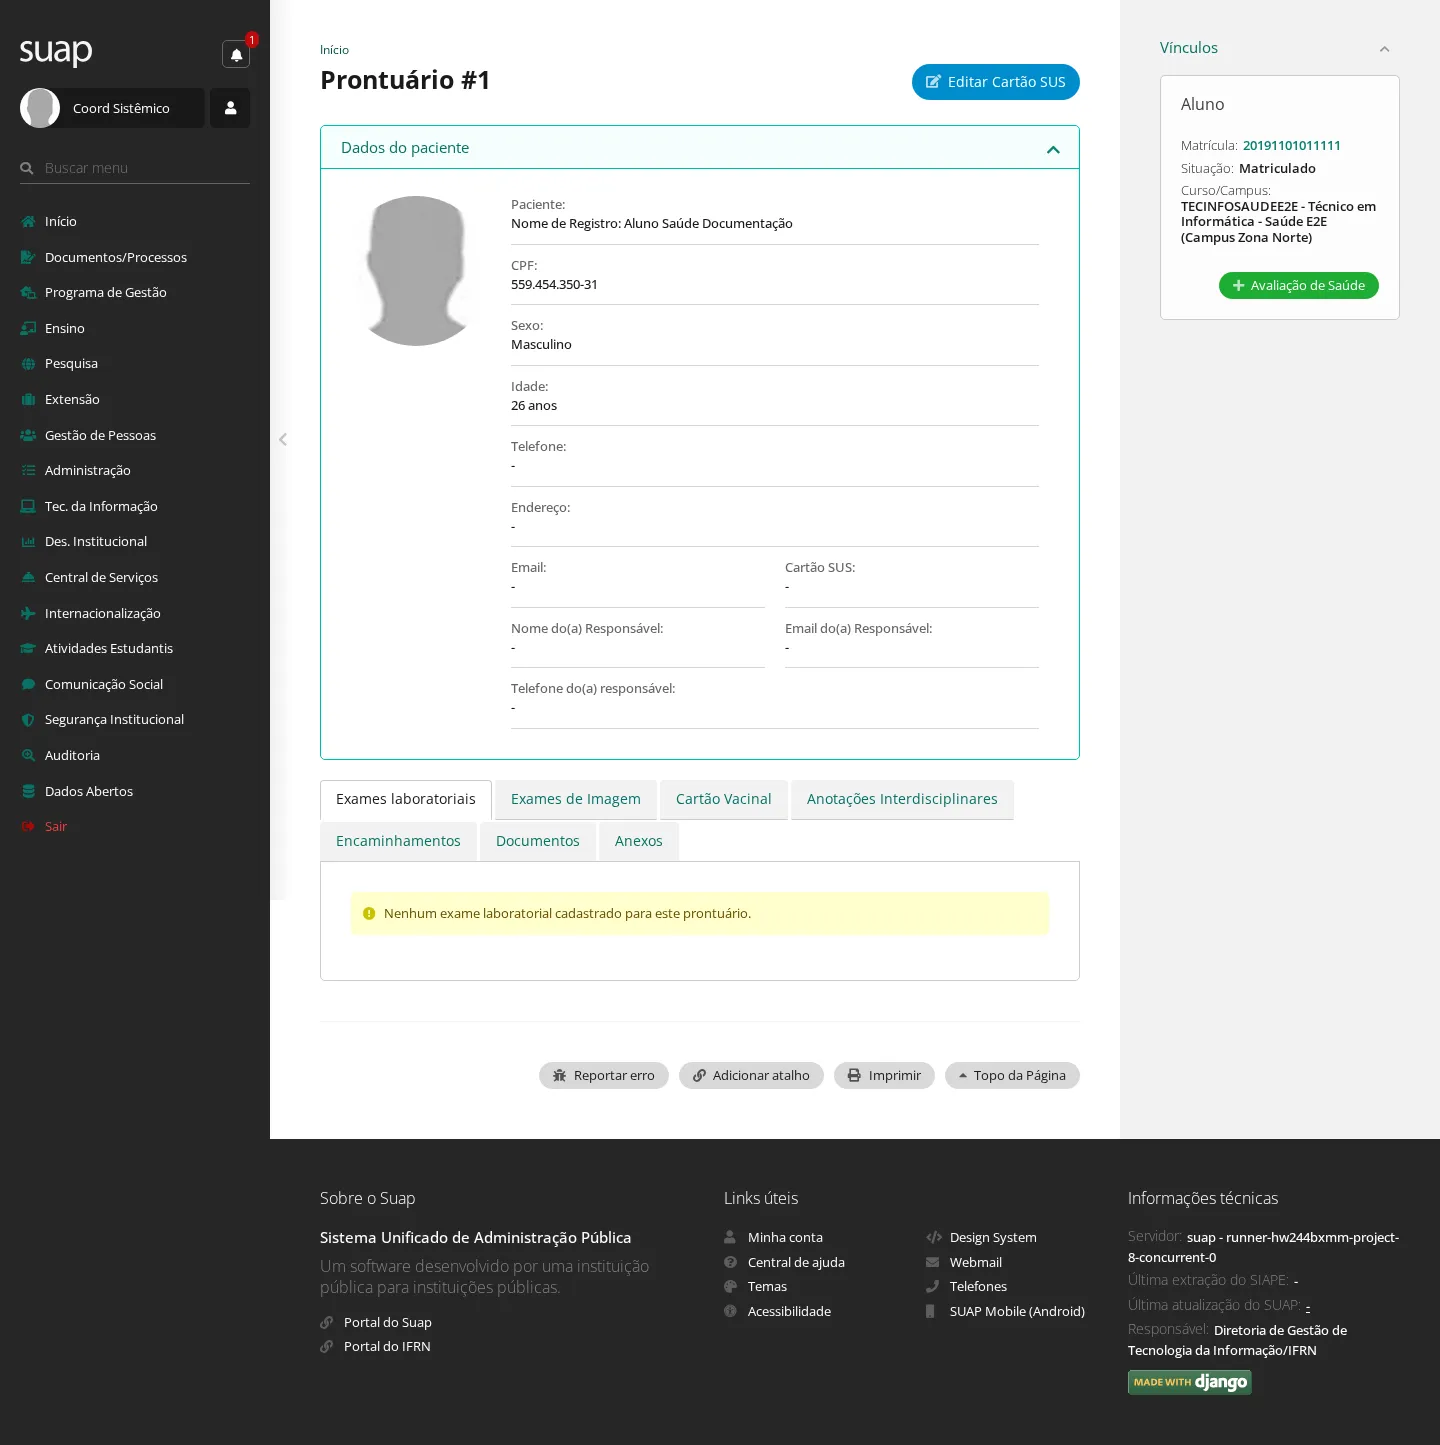Click the Avaliação de Saúde button
This screenshot has width=1440, height=1445.
pos(1299,285)
